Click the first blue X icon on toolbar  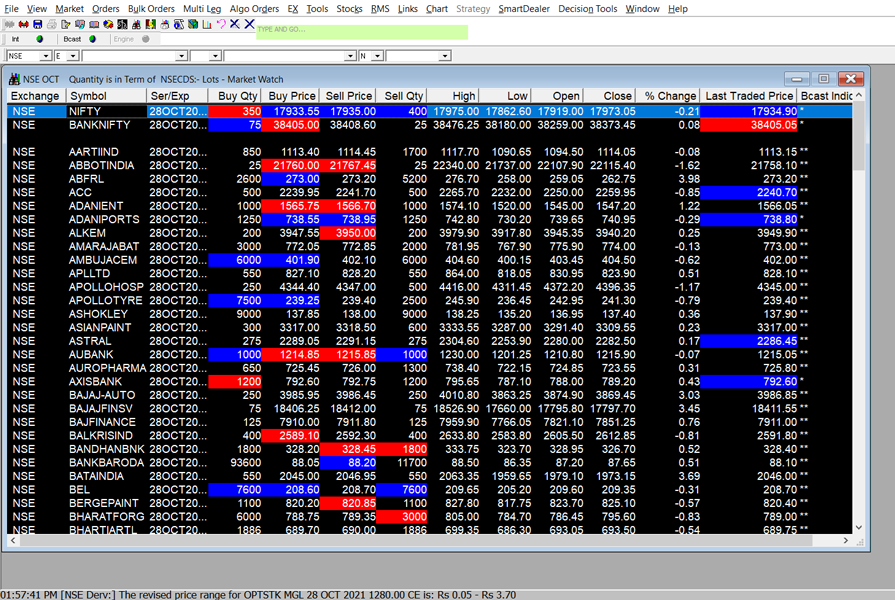235,28
